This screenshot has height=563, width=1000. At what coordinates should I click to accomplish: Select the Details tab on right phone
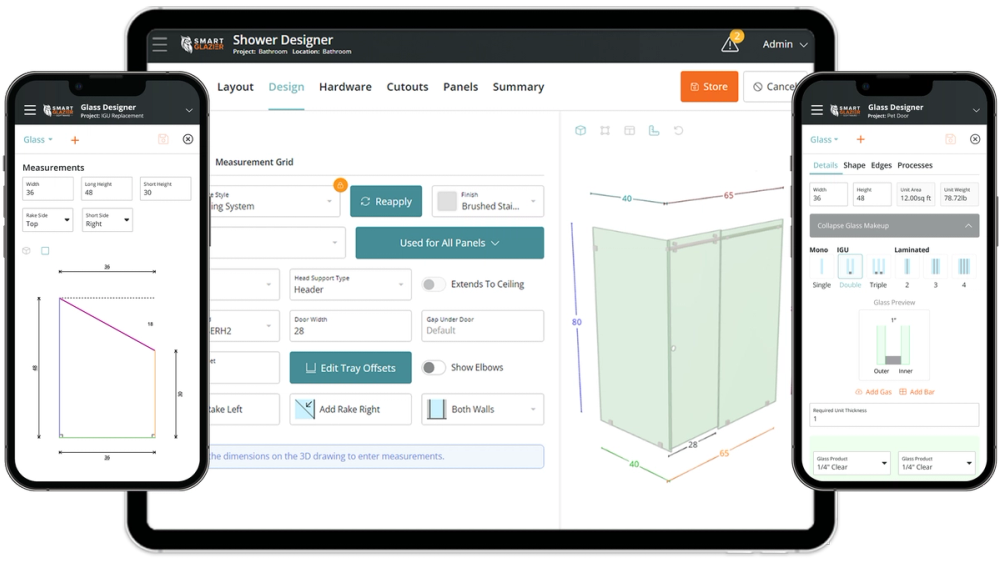pyautogui.click(x=825, y=165)
